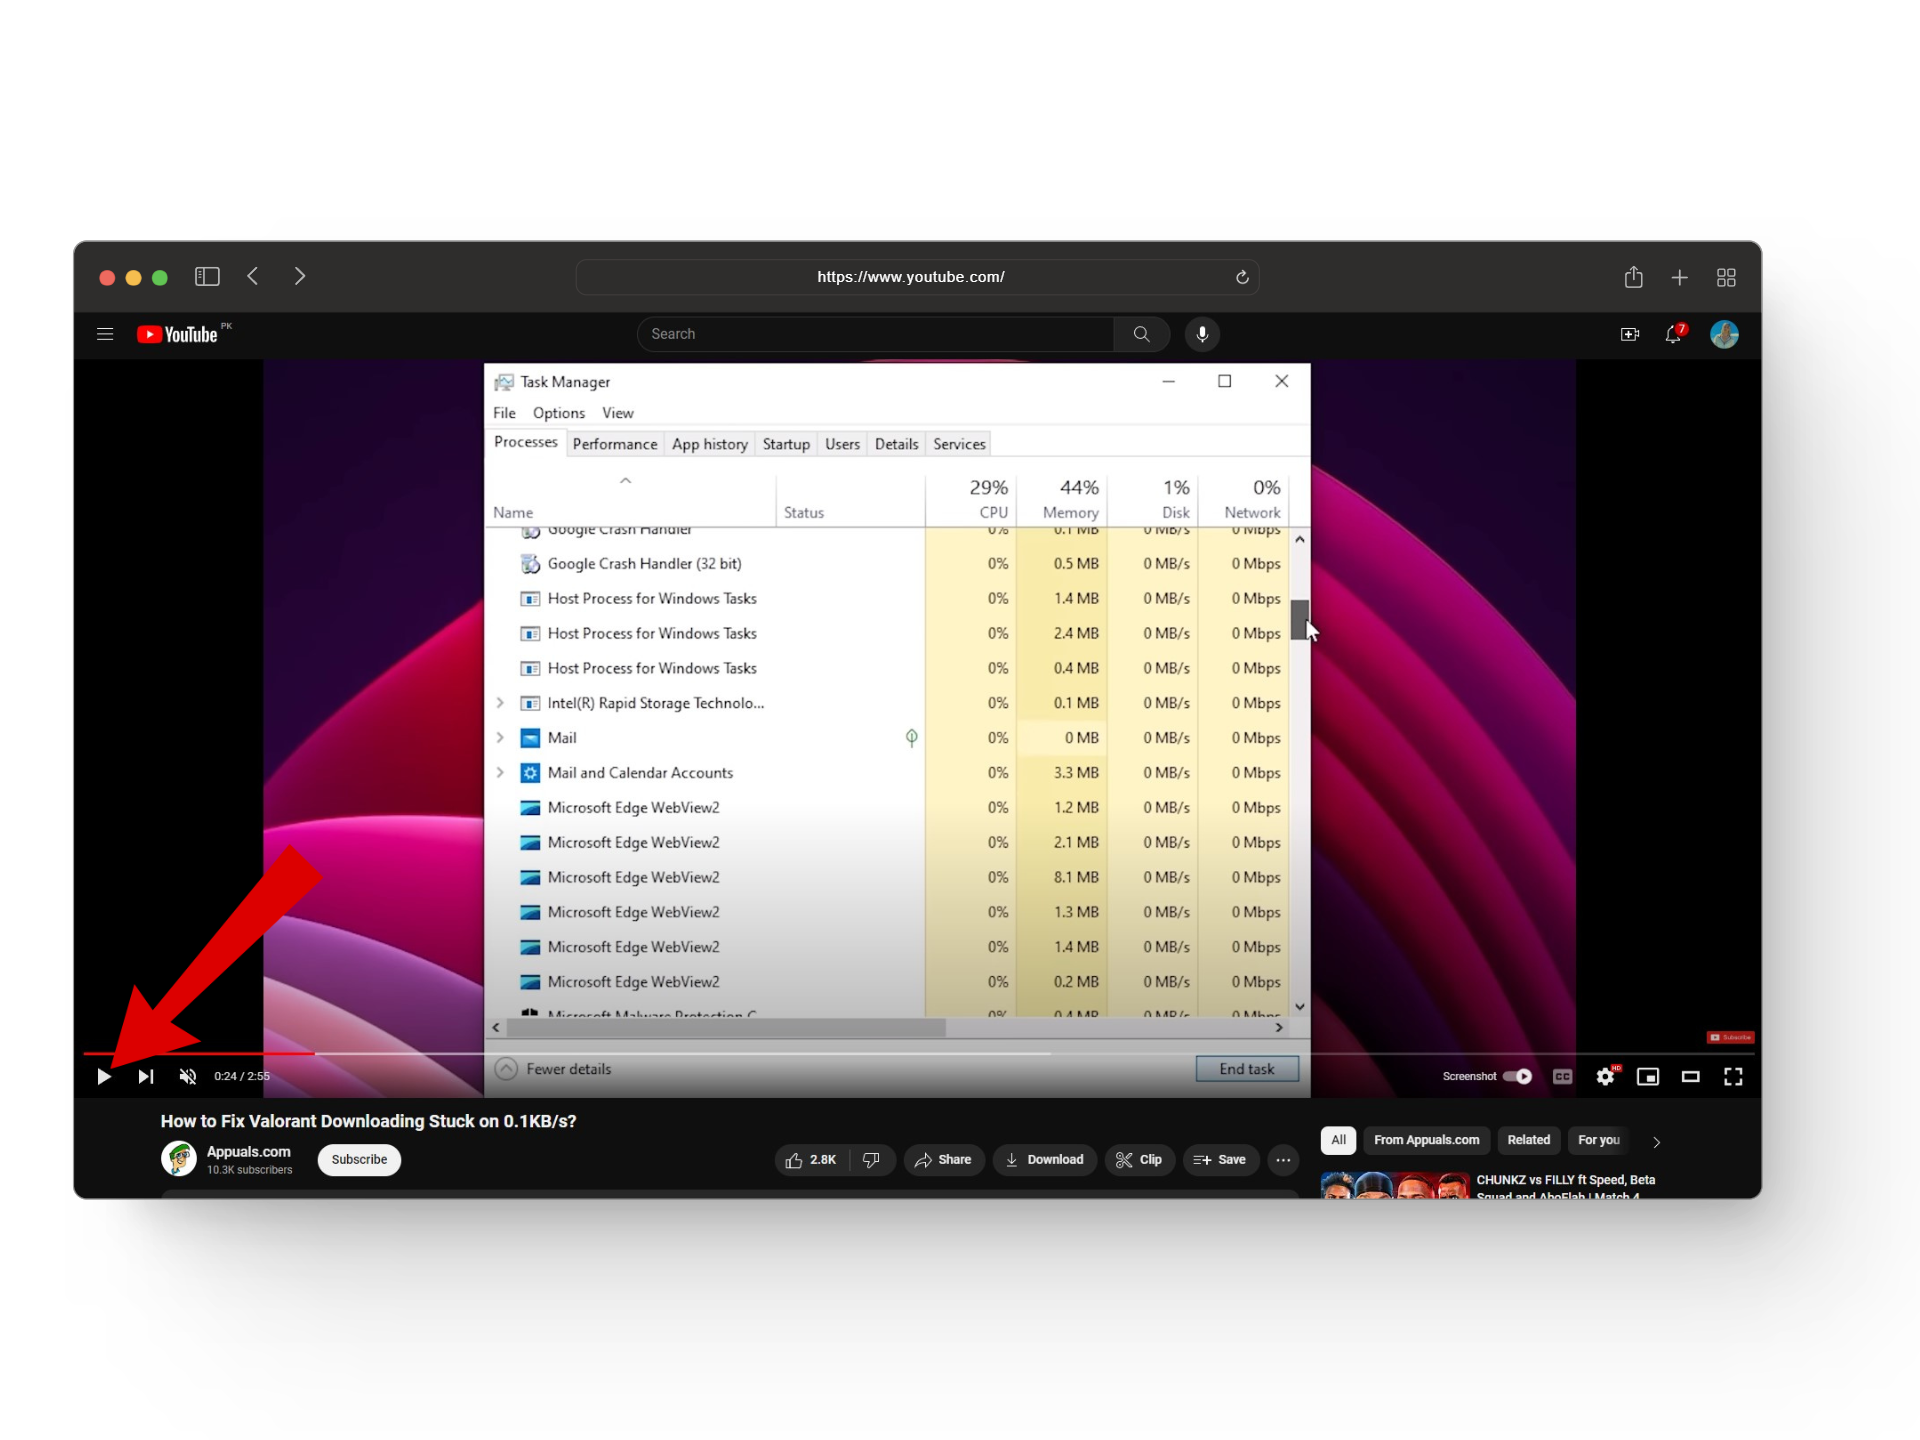Toggle subtitles with the CC button
Viewport: 1920px width, 1440px height.
(1562, 1076)
